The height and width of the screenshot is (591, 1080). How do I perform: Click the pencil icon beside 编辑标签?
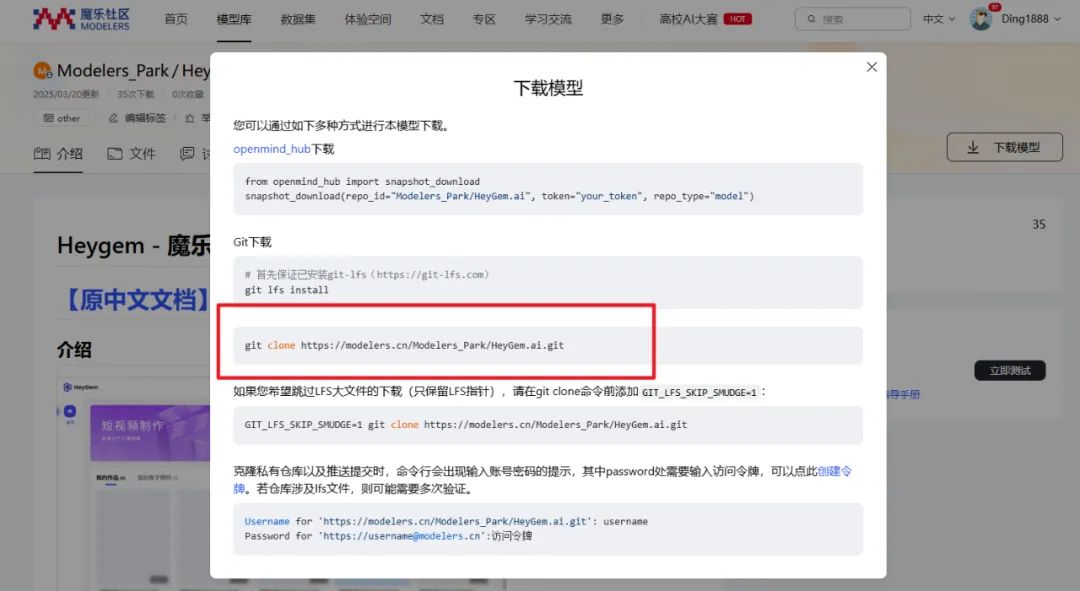(x=114, y=118)
